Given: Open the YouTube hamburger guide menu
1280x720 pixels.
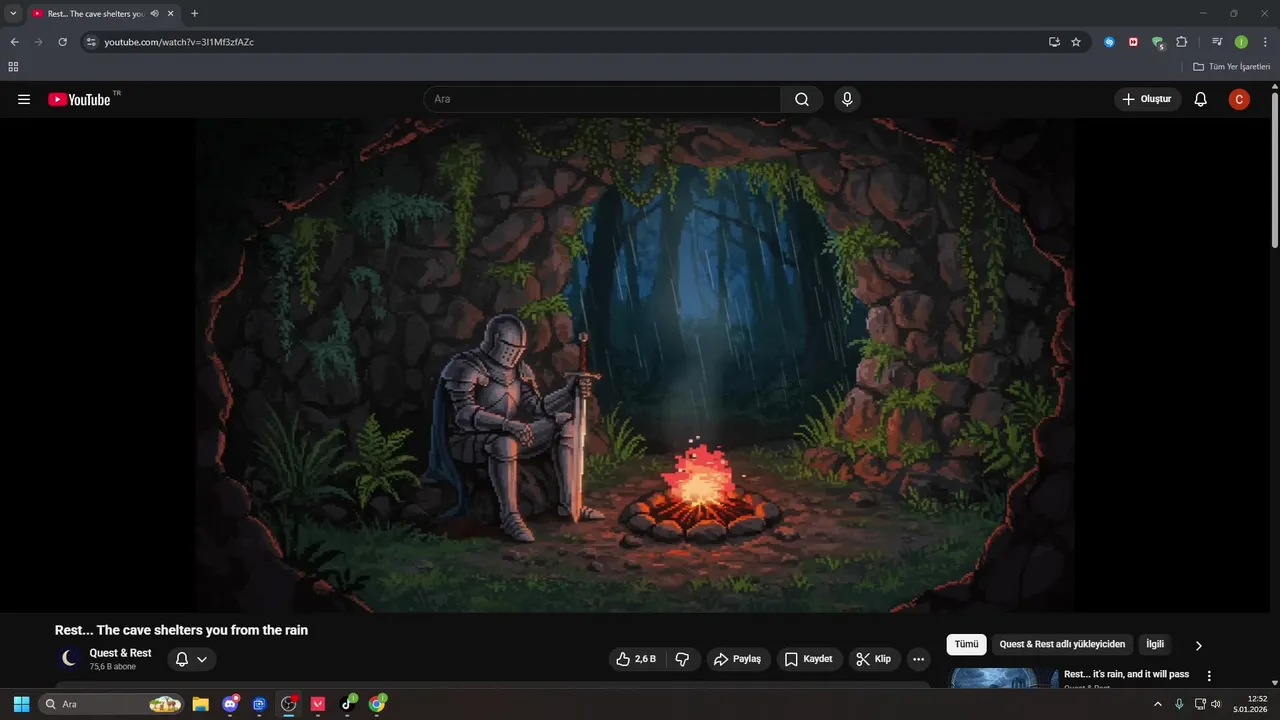Looking at the screenshot, I should tap(24, 99).
